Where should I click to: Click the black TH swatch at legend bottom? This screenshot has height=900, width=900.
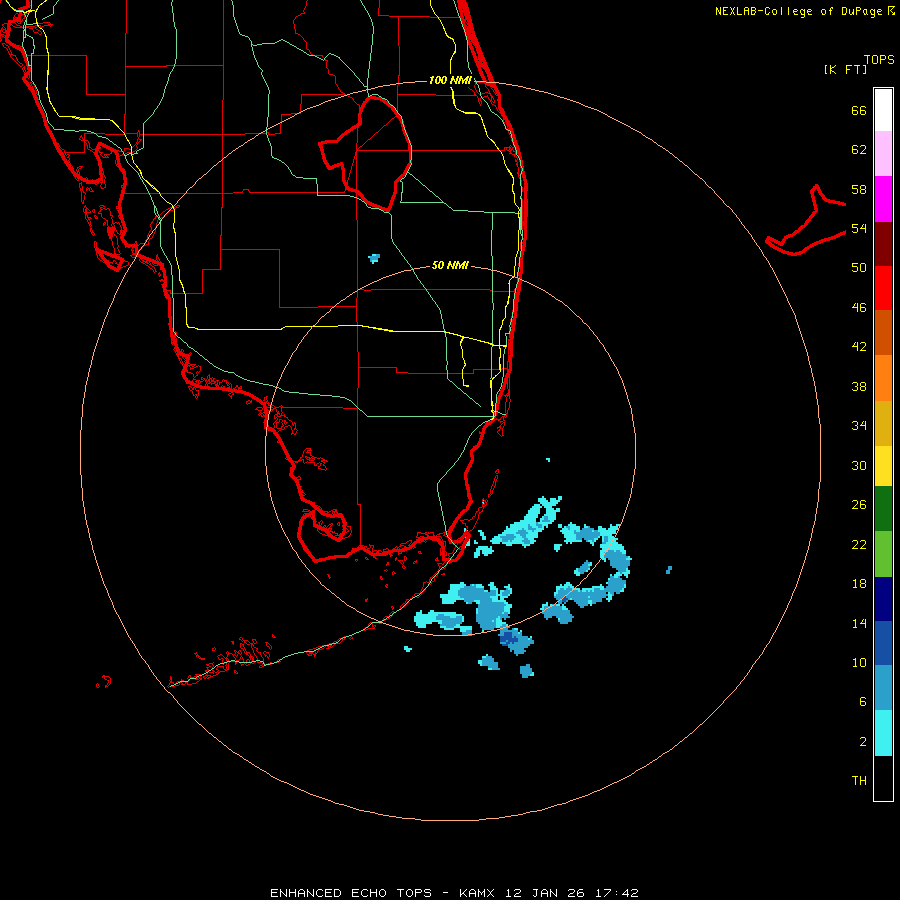(883, 778)
